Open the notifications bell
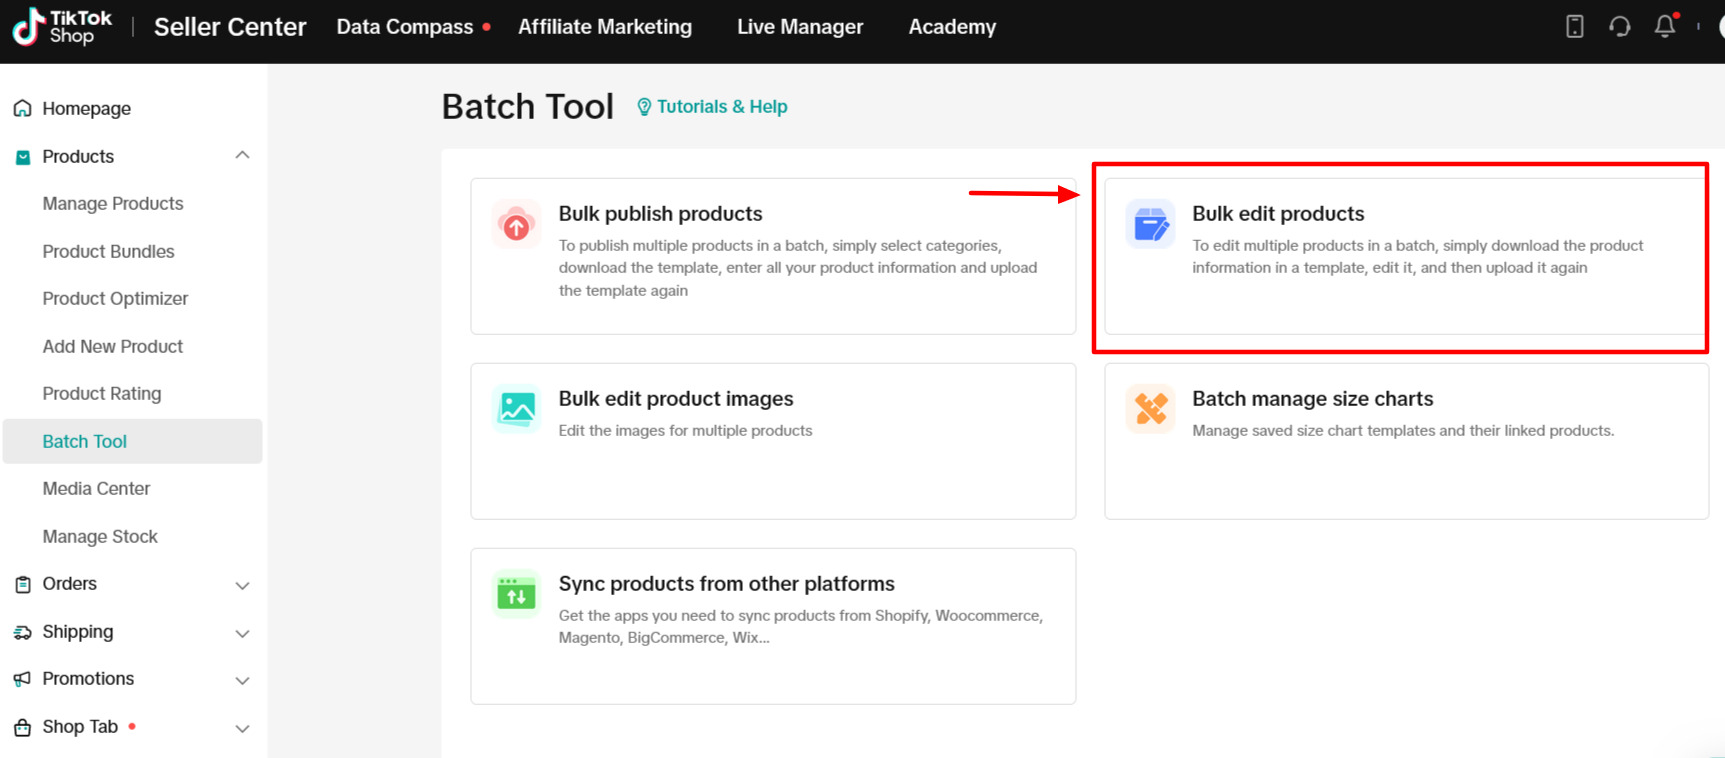 click(1665, 27)
